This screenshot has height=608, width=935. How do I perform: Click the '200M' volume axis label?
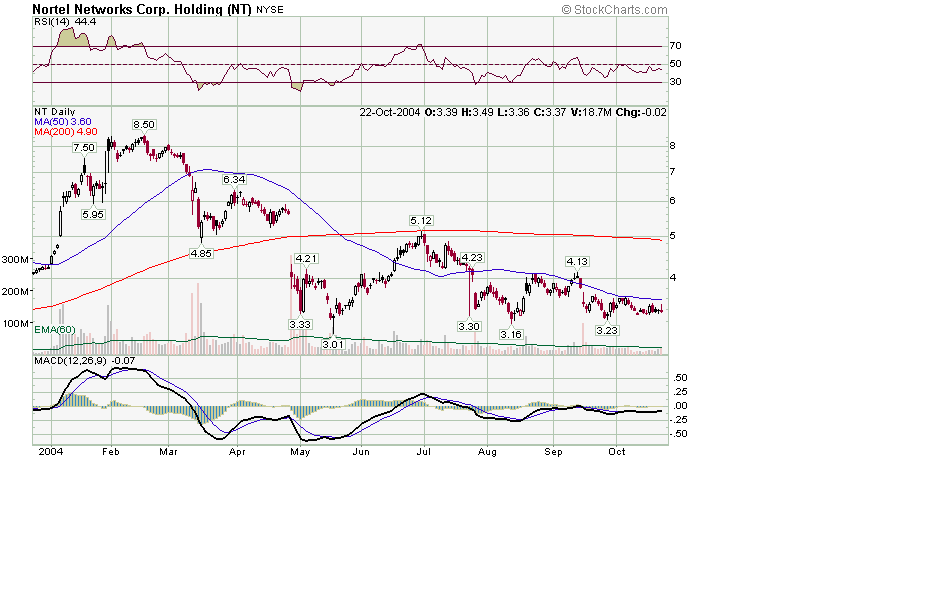[16, 292]
